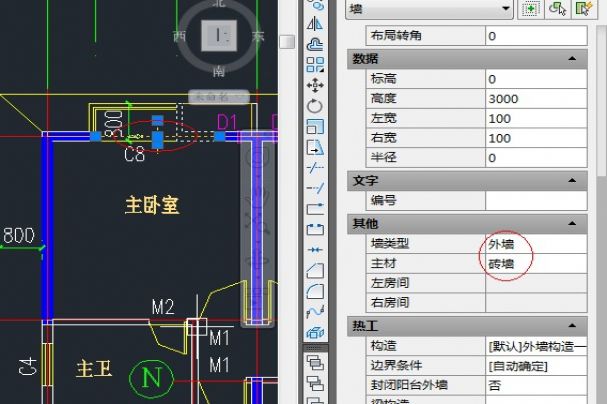Click the blue grip on window C8
Screen dimensions: 607x404
[x=157, y=136]
